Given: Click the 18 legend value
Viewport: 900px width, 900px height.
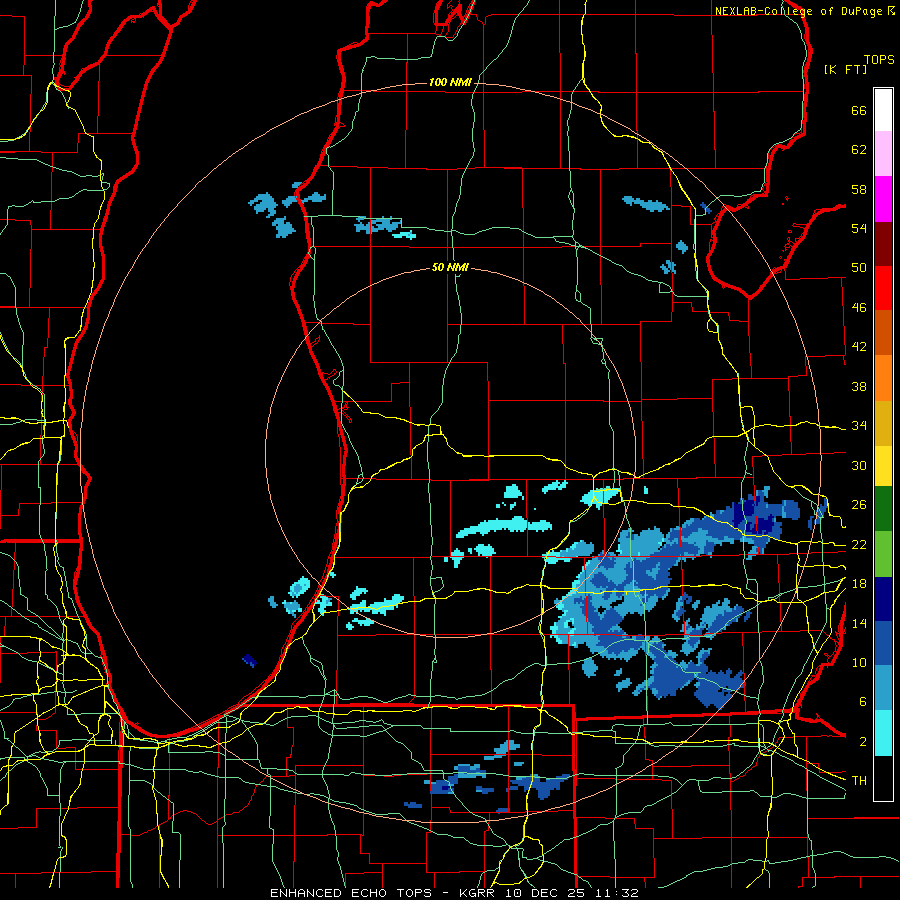Looking at the screenshot, I should click(859, 584).
